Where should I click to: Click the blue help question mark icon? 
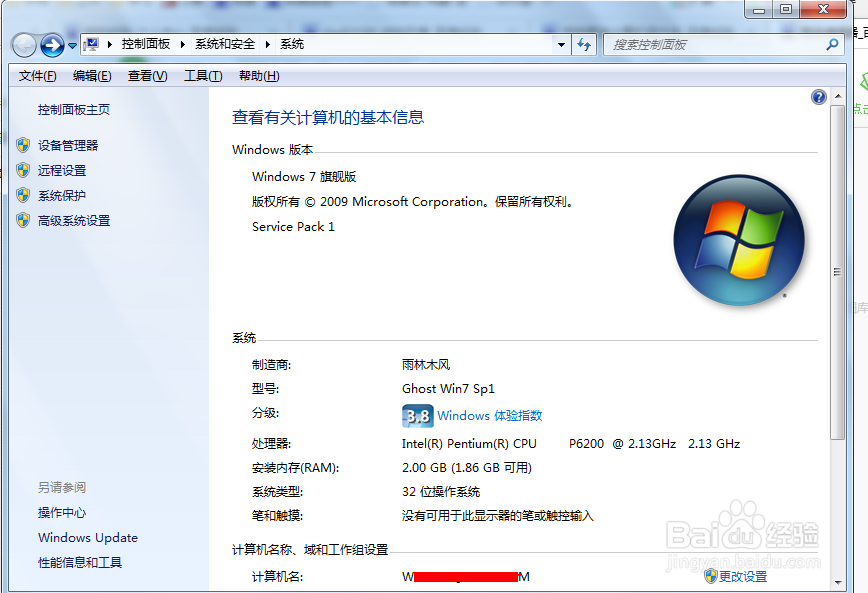click(x=818, y=96)
